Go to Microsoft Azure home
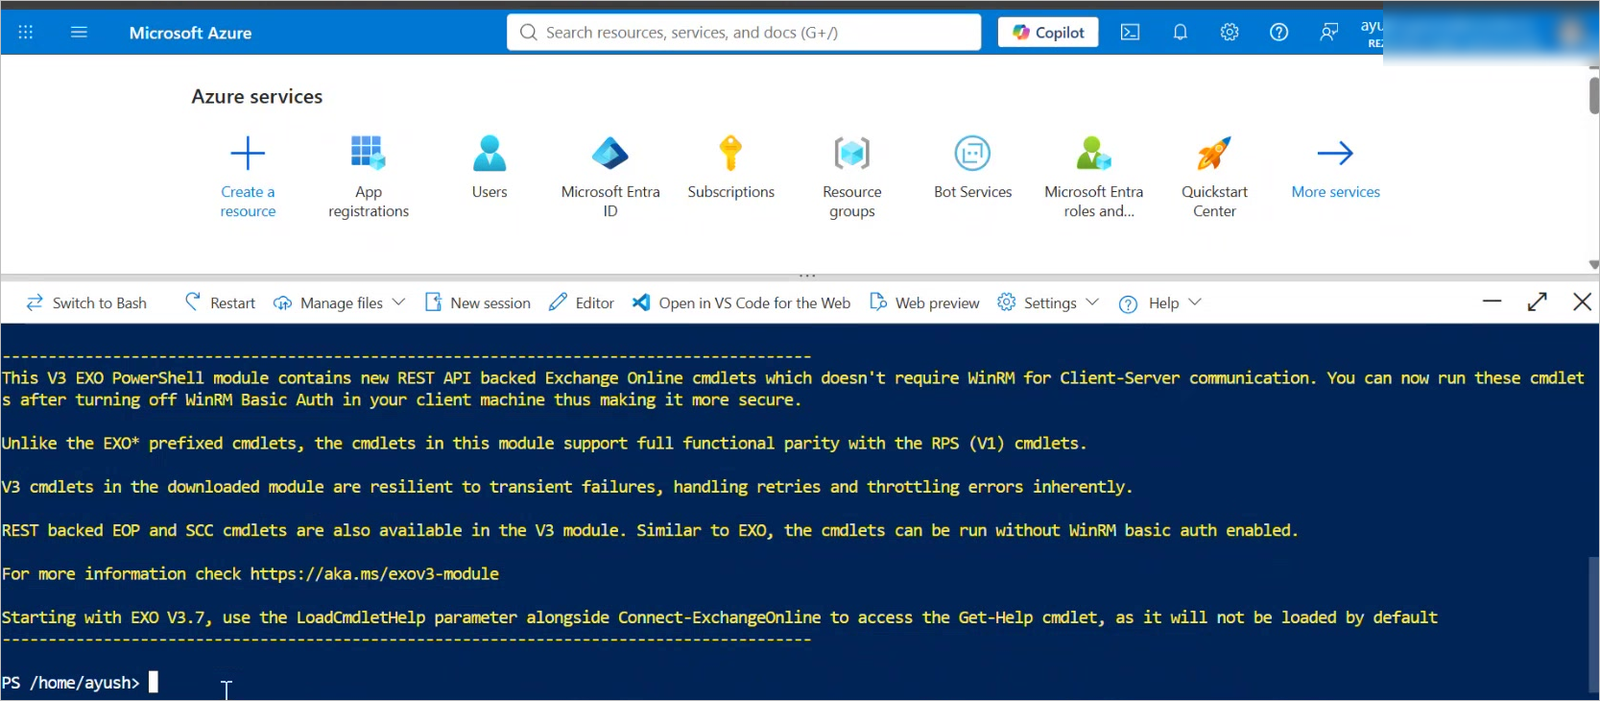The image size is (1600, 701). point(190,33)
